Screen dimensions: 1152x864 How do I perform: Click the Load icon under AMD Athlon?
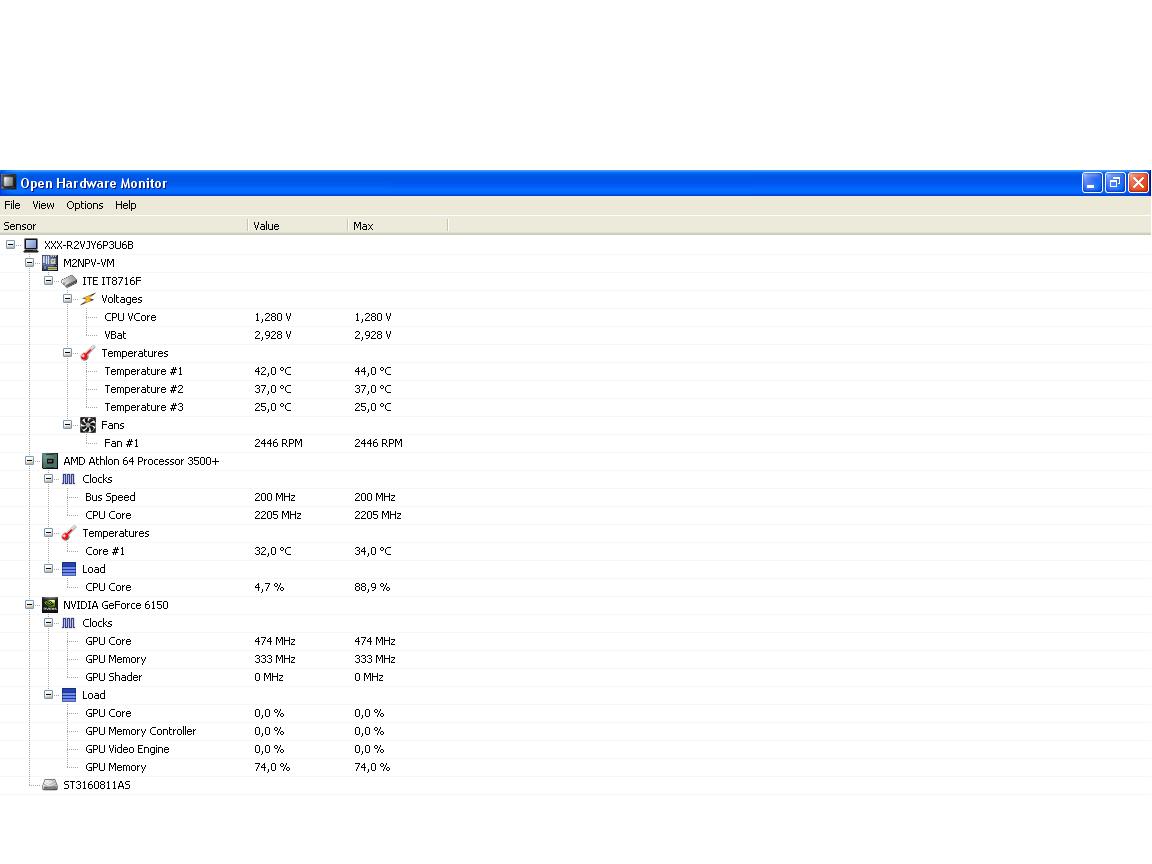coord(69,569)
